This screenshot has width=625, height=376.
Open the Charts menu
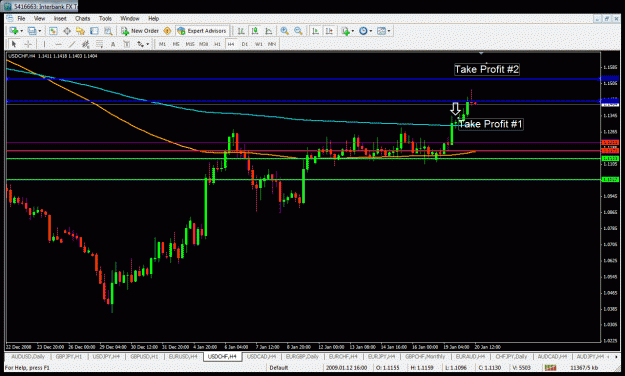click(83, 18)
